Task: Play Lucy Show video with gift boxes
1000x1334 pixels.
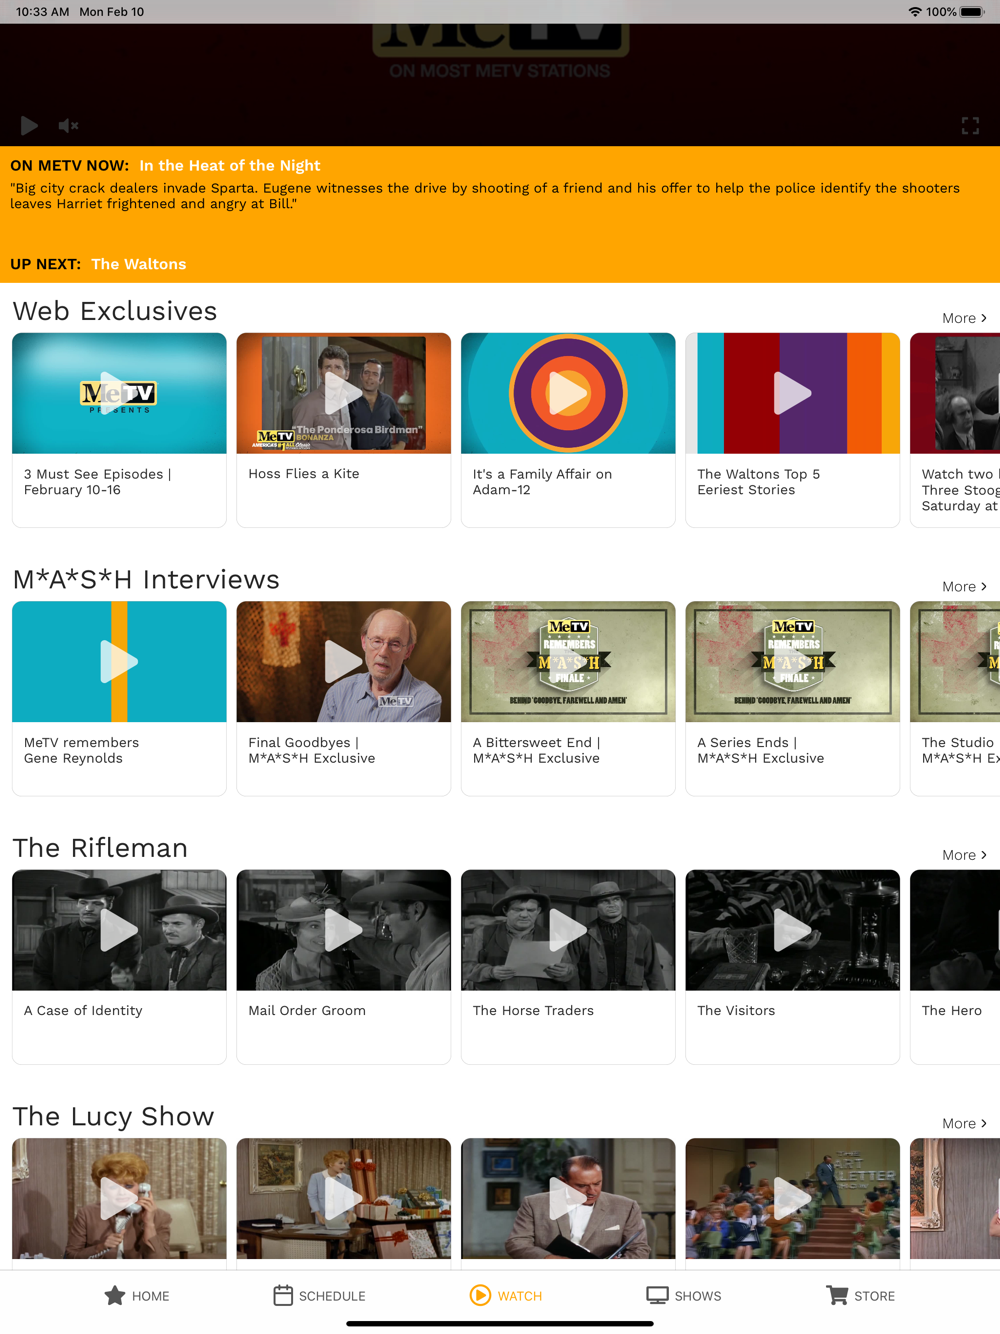Action: click(x=343, y=1198)
